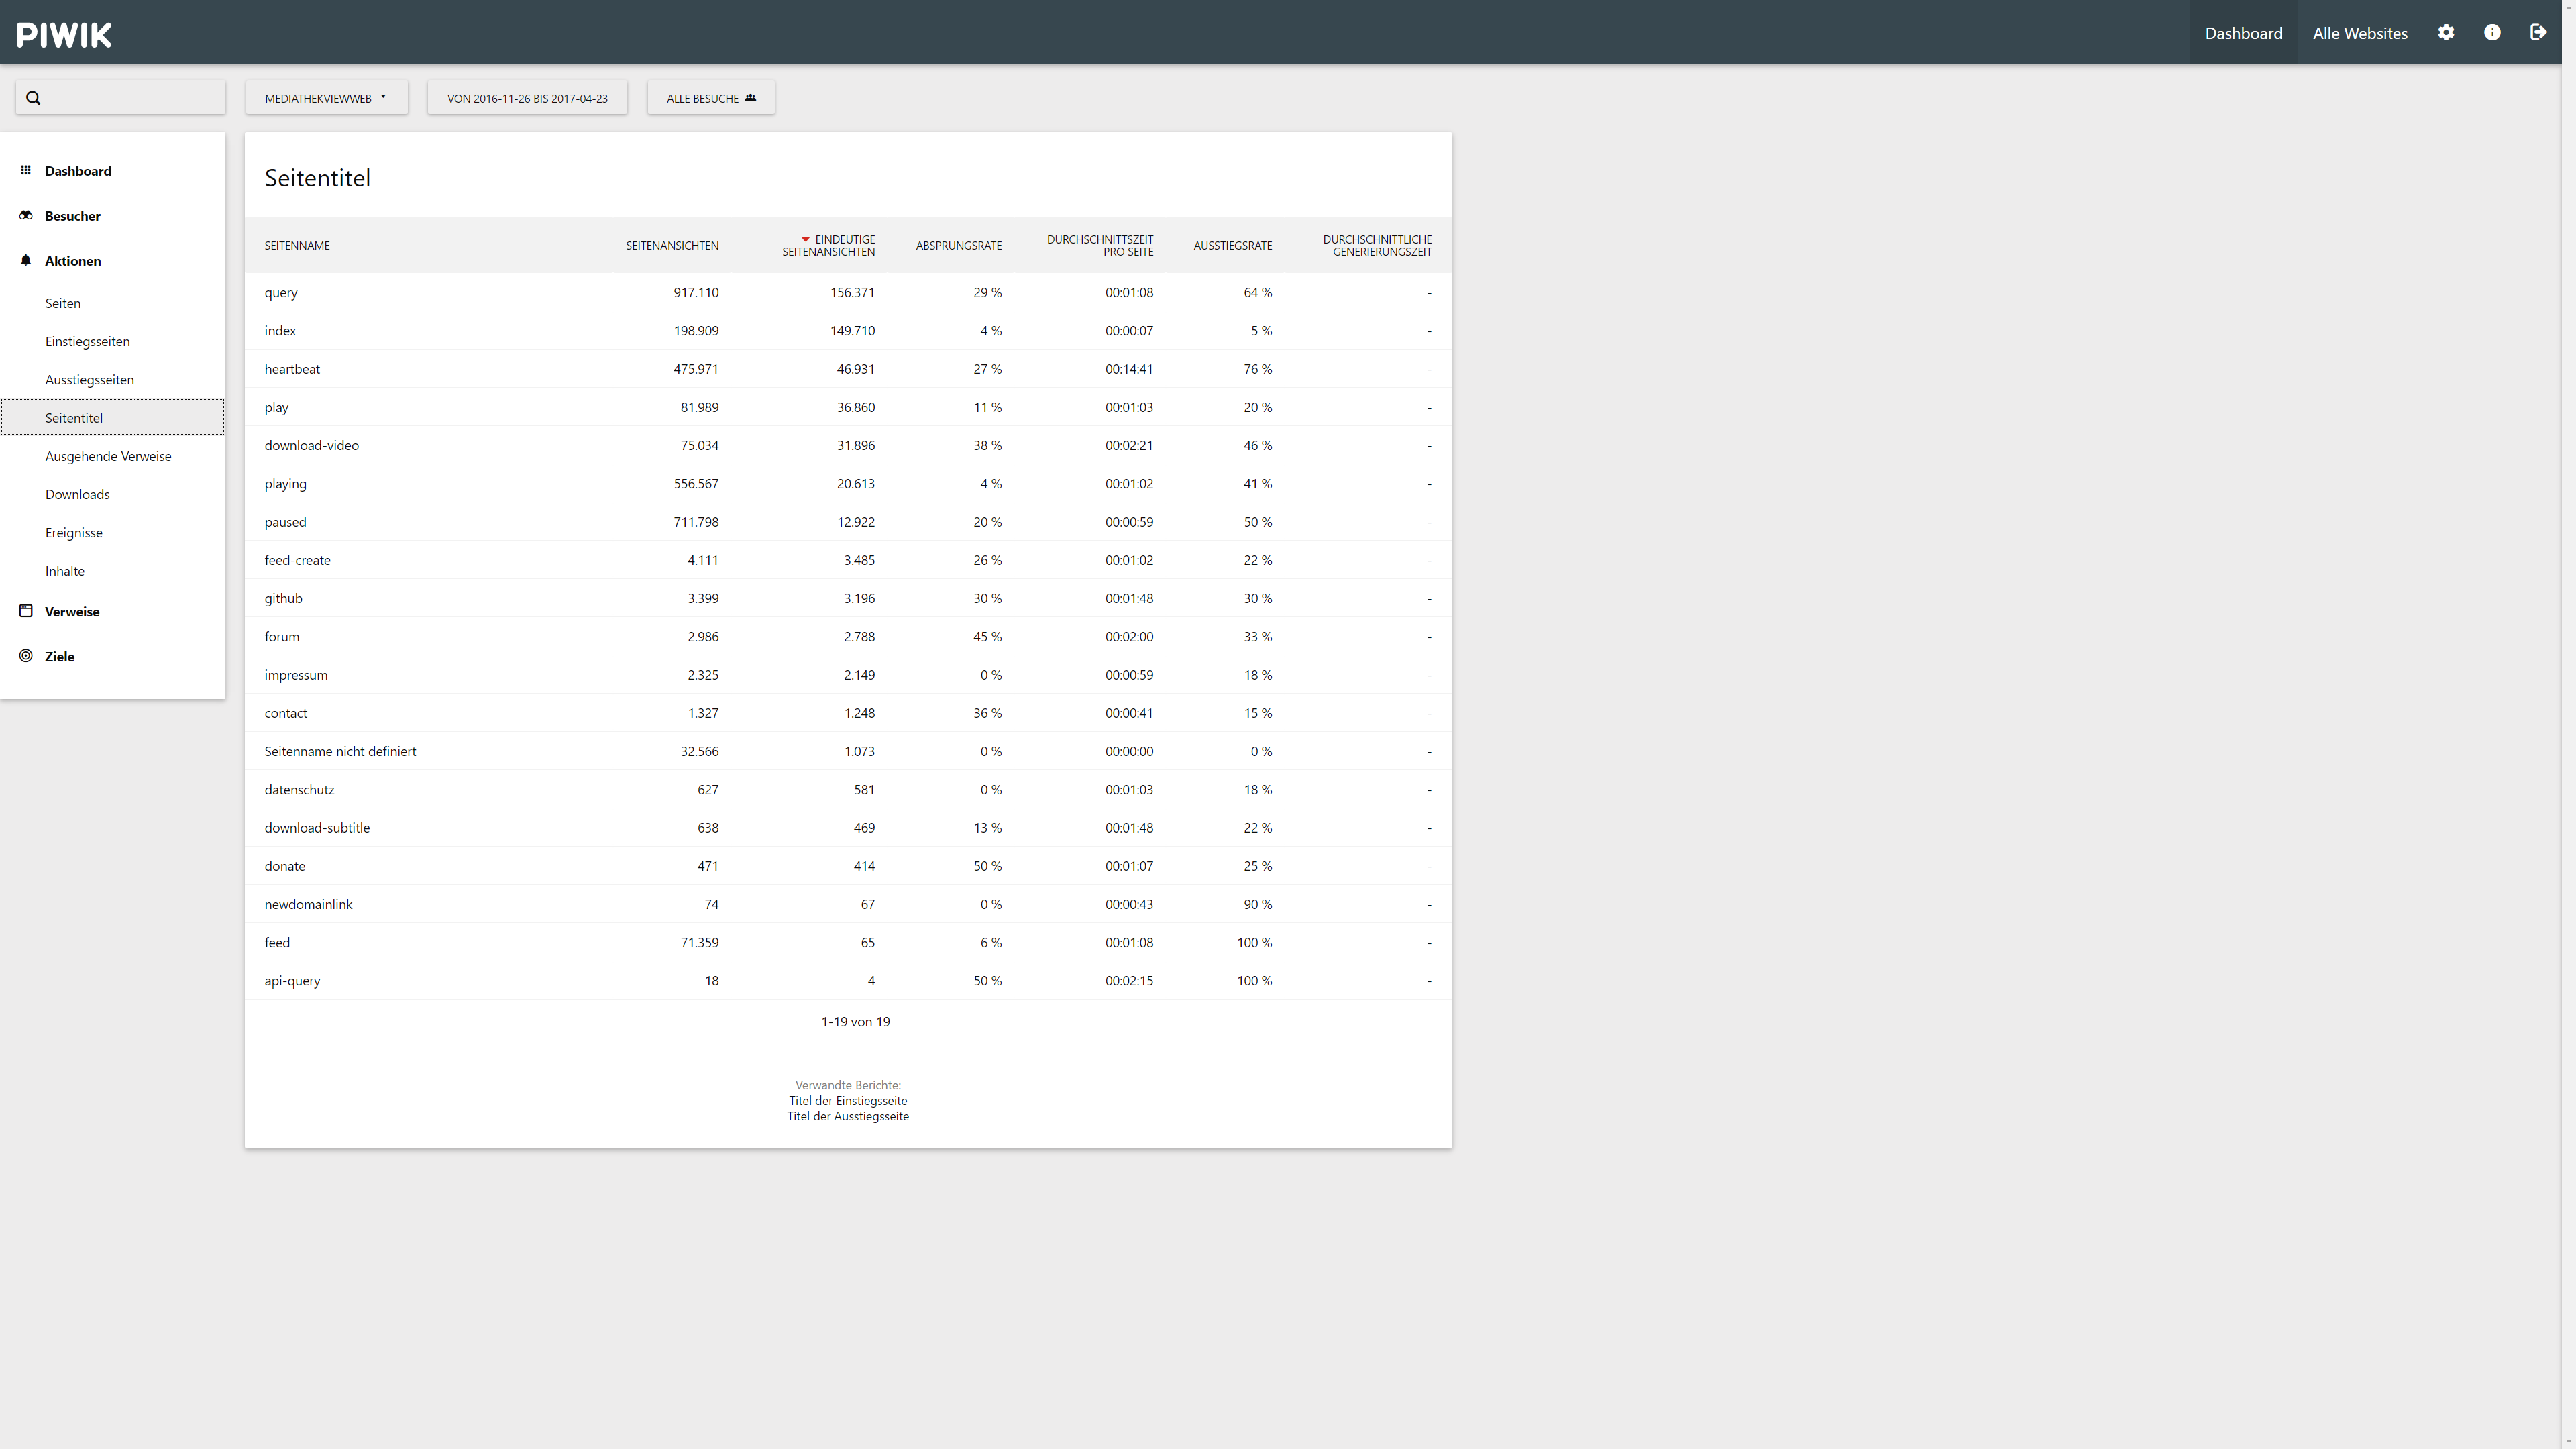Sort table by Seitenansichten column header
The height and width of the screenshot is (1449, 2576).
point(671,245)
